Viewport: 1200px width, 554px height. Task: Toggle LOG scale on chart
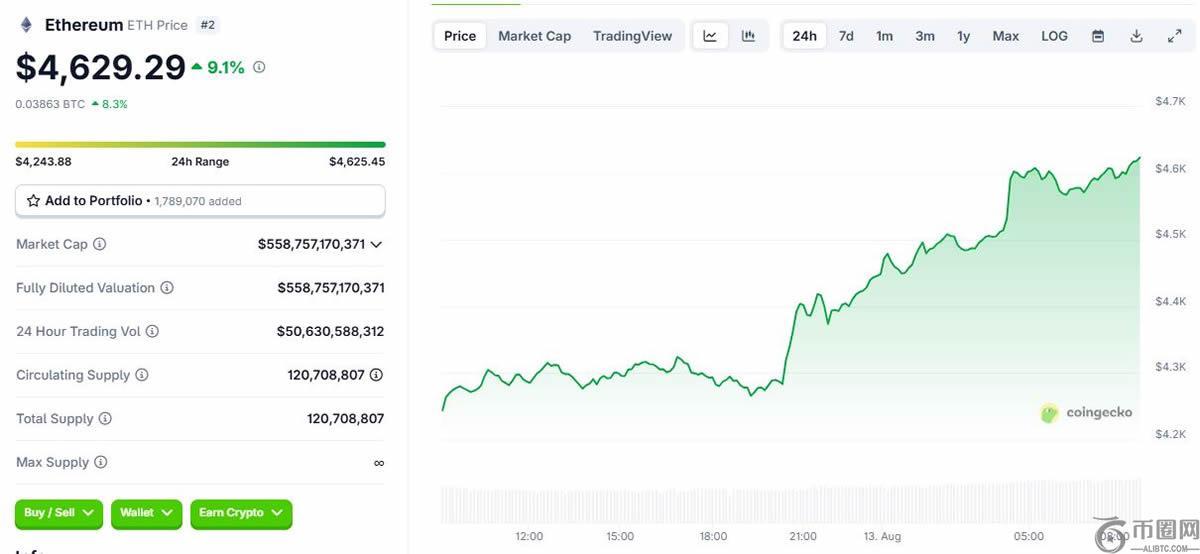[1054, 36]
